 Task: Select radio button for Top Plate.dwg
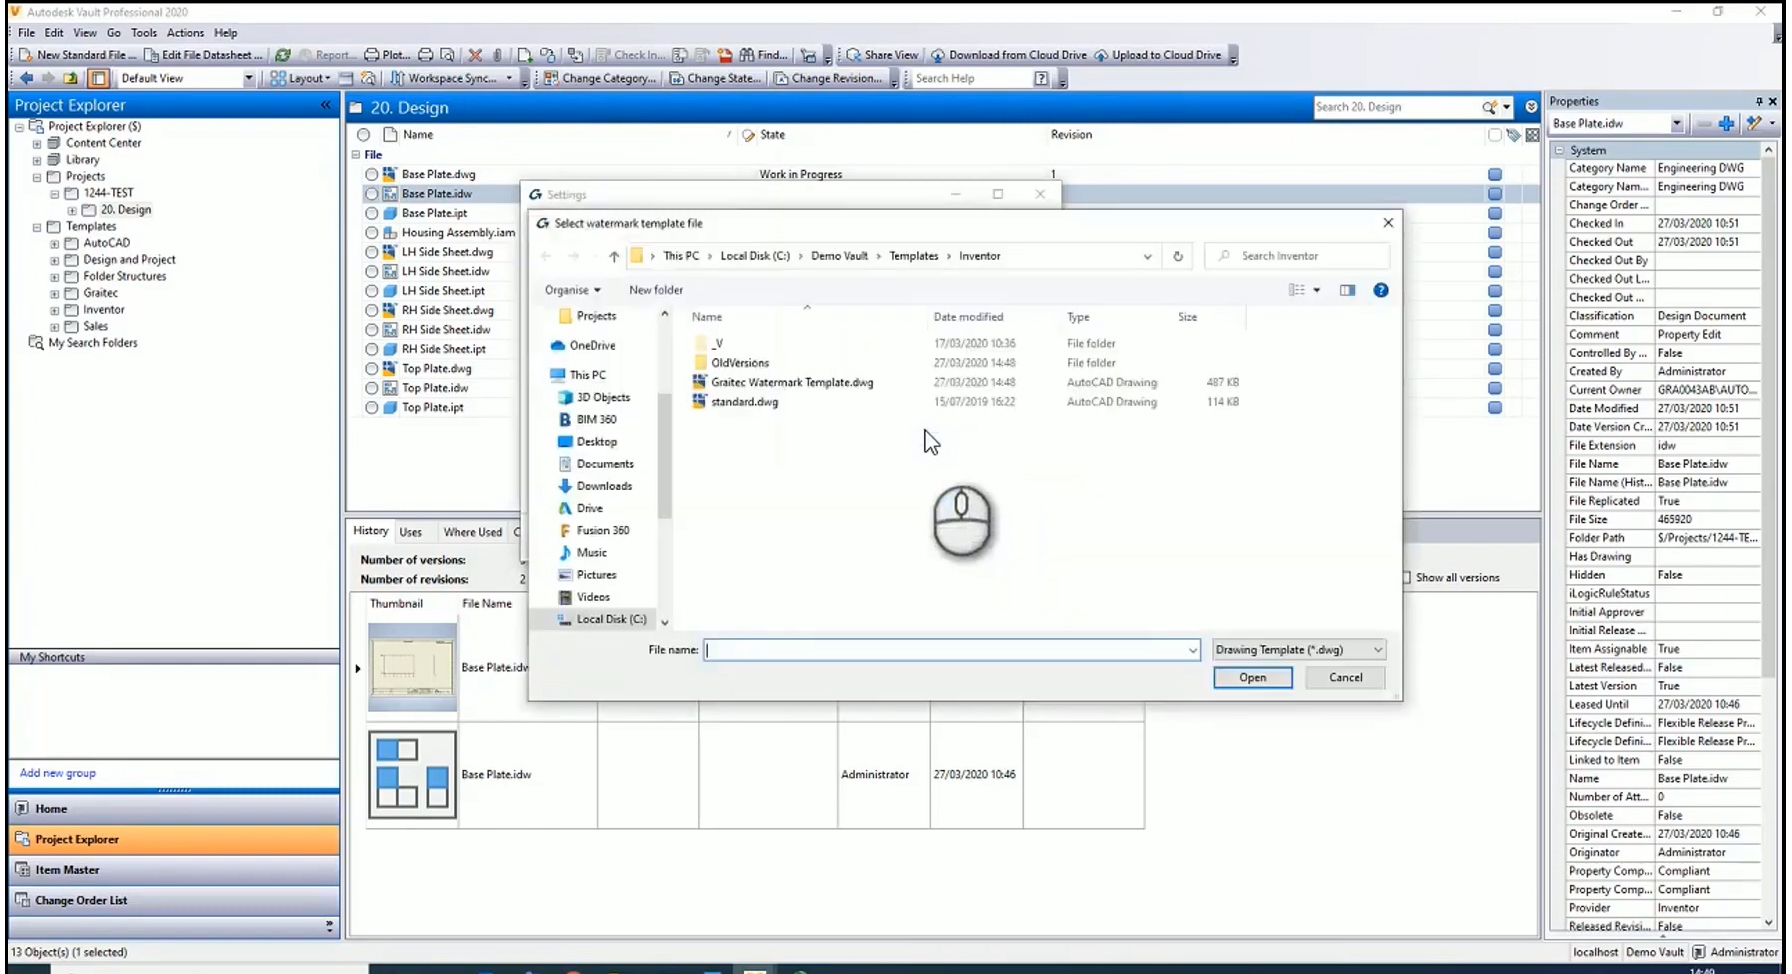[371, 369]
